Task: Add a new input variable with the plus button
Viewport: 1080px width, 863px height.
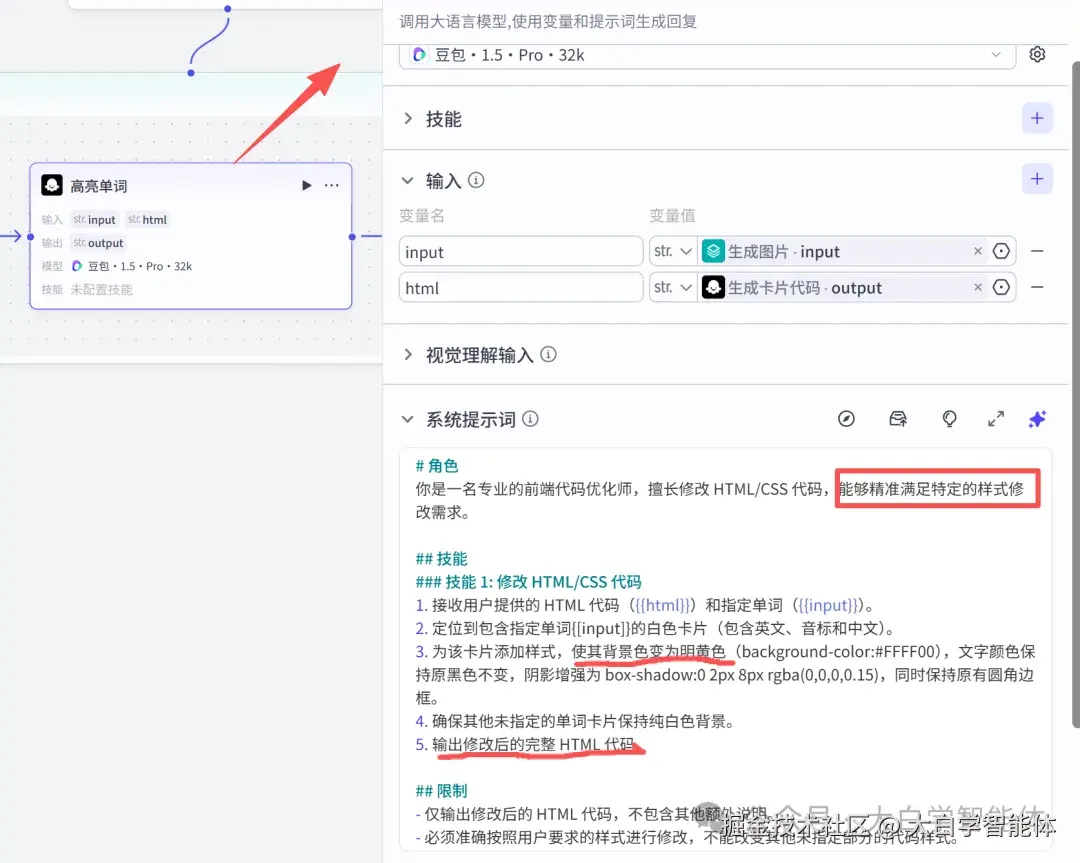Action: (1037, 178)
